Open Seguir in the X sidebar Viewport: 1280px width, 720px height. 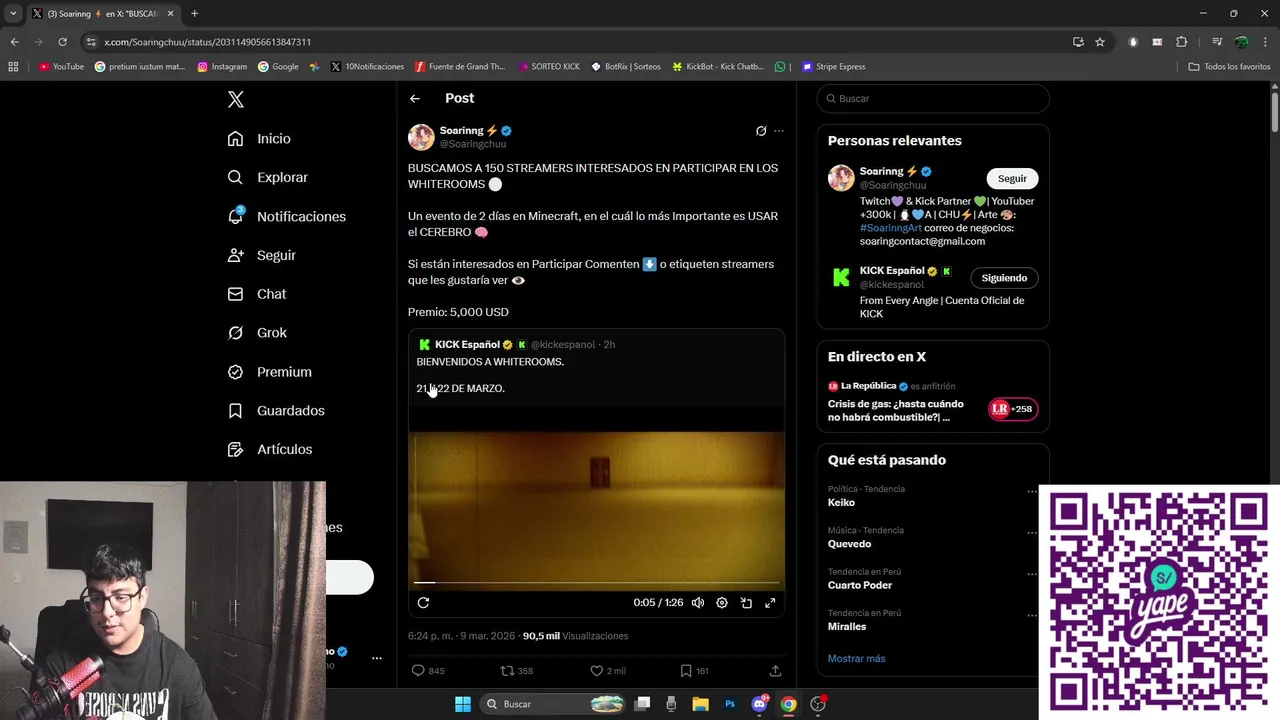tap(261, 255)
